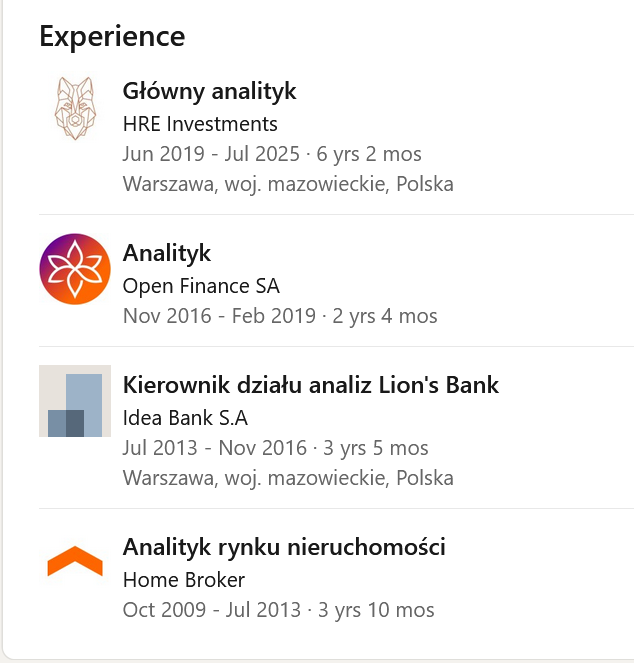Select the Oct 2009 - Jul 2013 date range
Image resolution: width=634 pixels, height=663 pixels.
coord(209,609)
